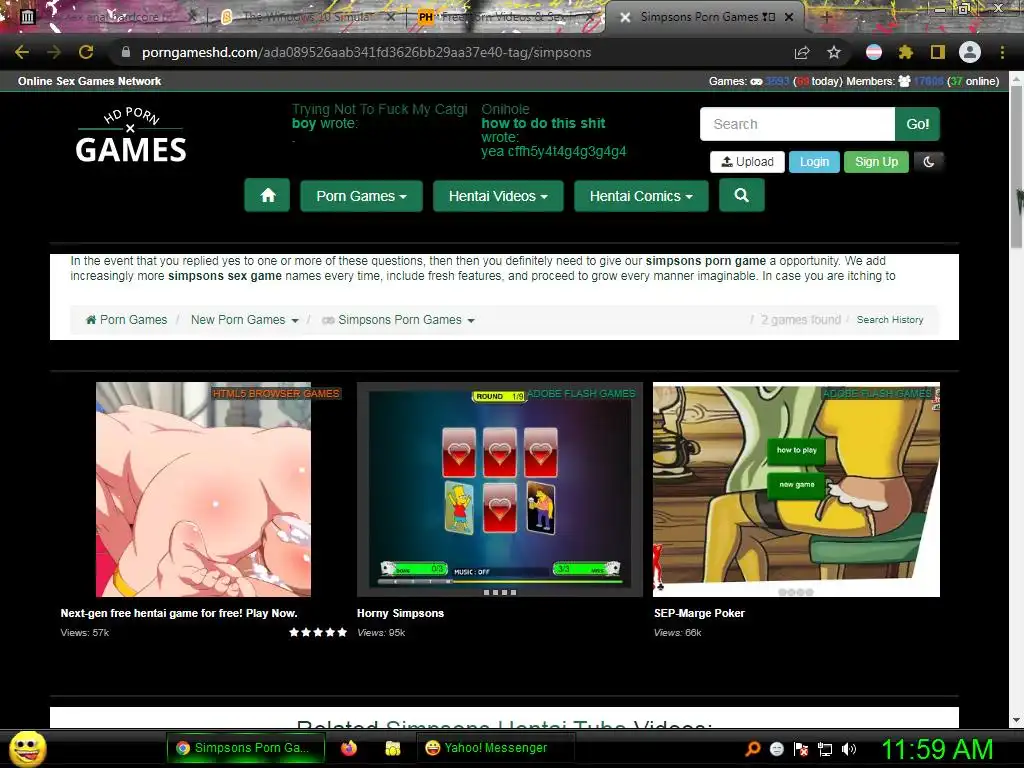This screenshot has width=1024, height=768.
Task: Go back using the browser back arrow
Action: tap(22, 52)
